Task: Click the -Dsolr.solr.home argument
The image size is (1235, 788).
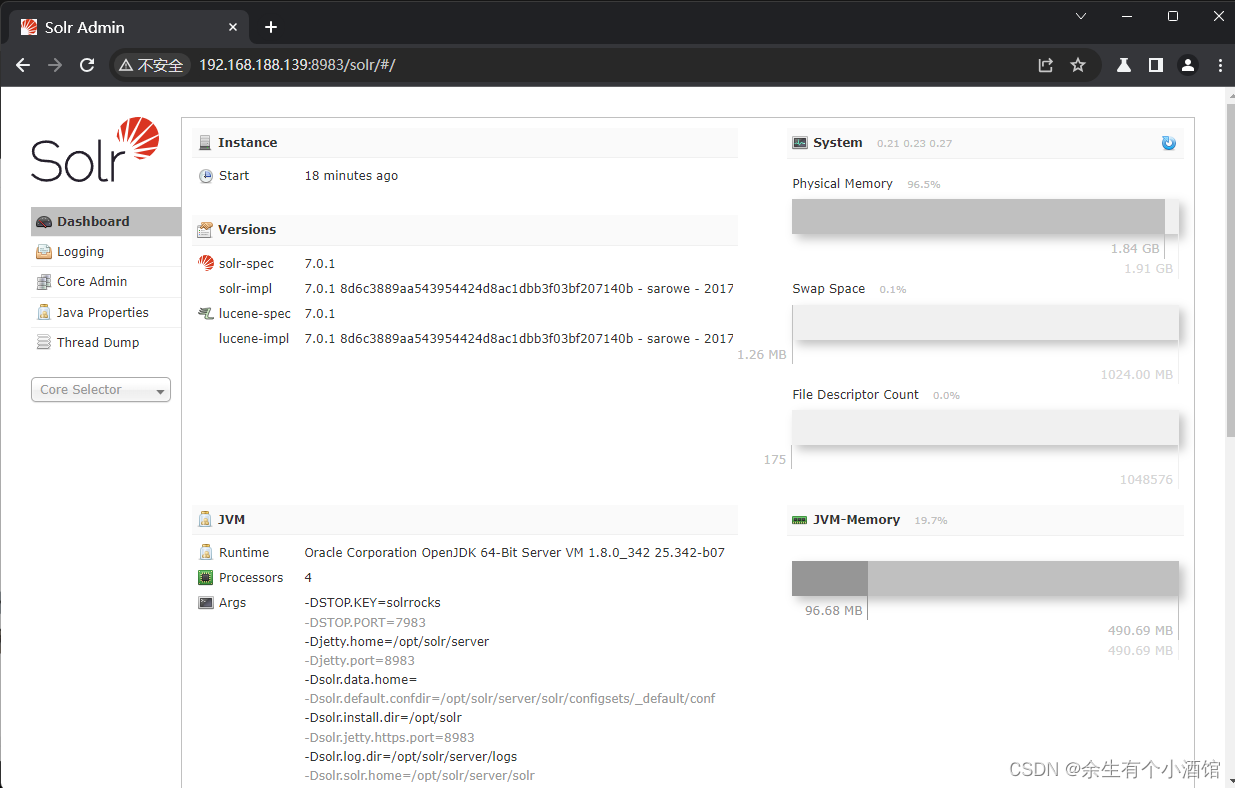Action: tap(420, 776)
